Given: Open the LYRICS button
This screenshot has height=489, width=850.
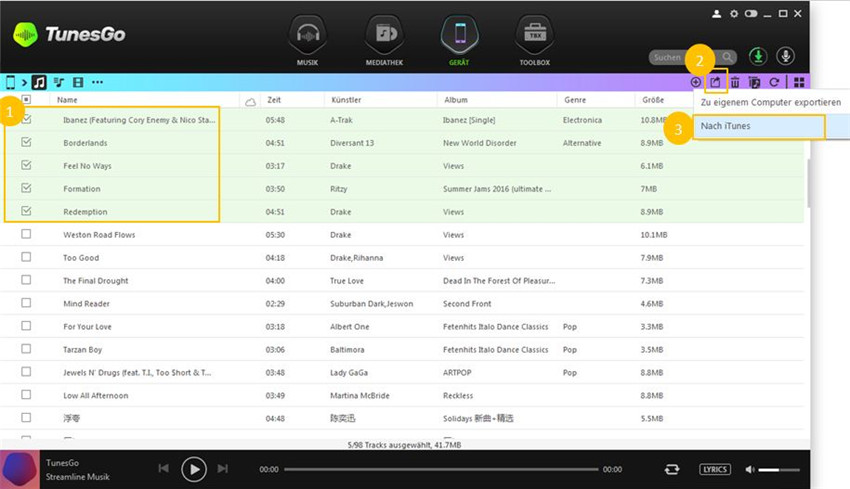Looking at the screenshot, I should [x=715, y=469].
